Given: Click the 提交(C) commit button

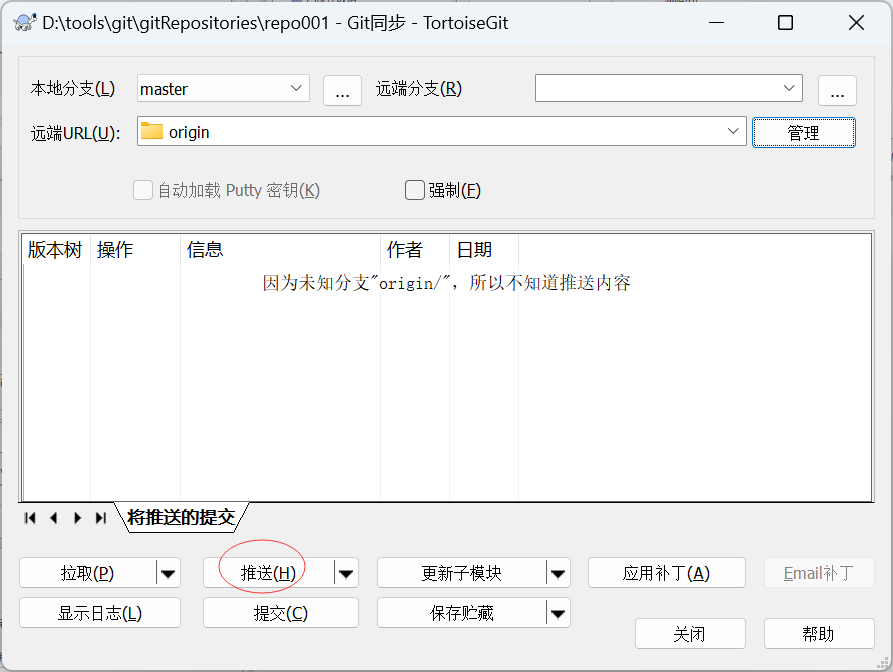Looking at the screenshot, I should [281, 613].
